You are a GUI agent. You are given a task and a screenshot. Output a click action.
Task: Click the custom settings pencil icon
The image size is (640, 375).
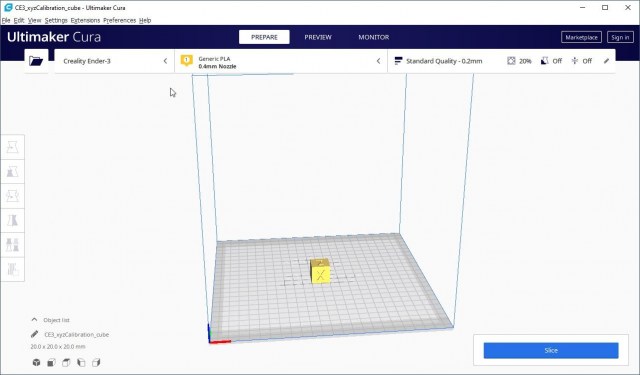pos(607,61)
